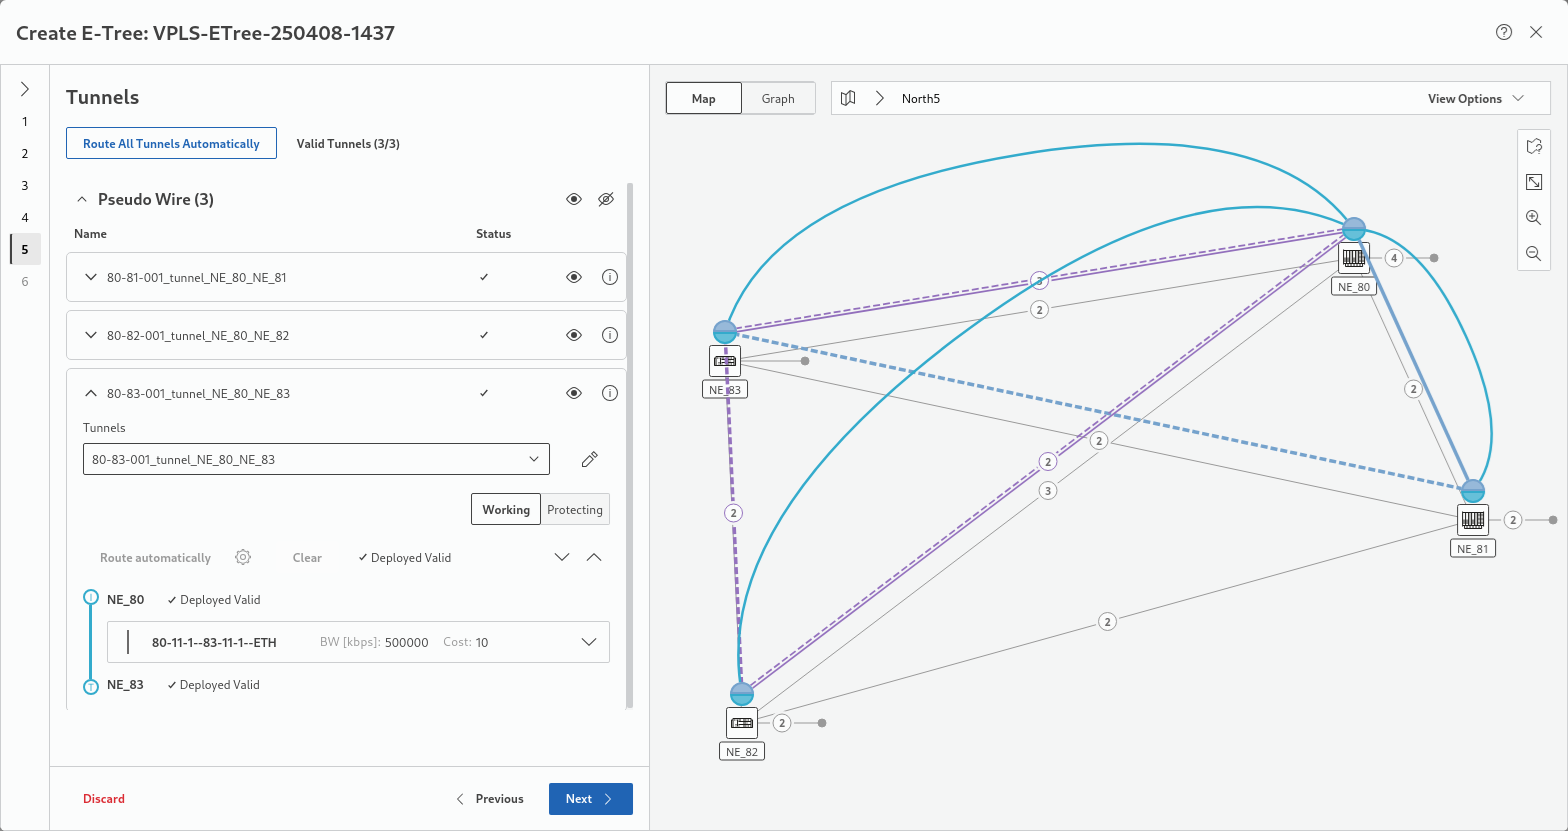Click the NE_80 node icon on map

point(1354,258)
